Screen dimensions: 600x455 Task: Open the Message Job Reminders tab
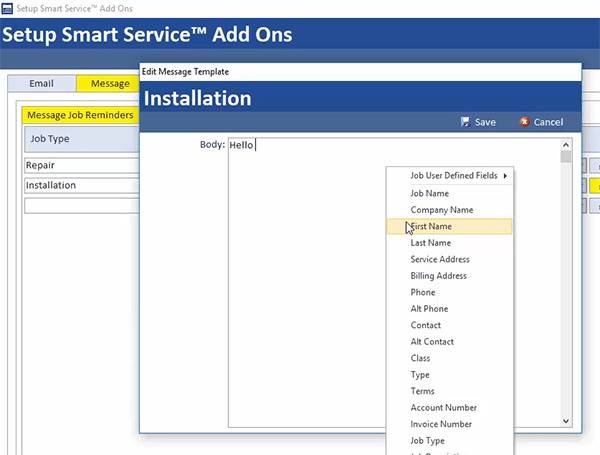click(x=80, y=115)
